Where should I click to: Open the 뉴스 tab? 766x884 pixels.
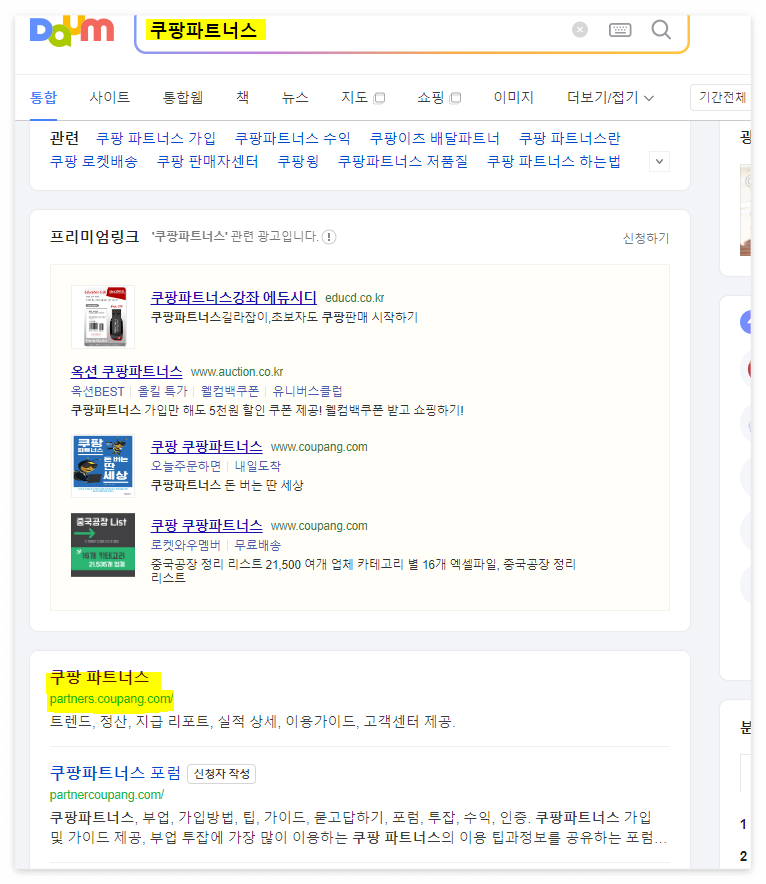[295, 98]
